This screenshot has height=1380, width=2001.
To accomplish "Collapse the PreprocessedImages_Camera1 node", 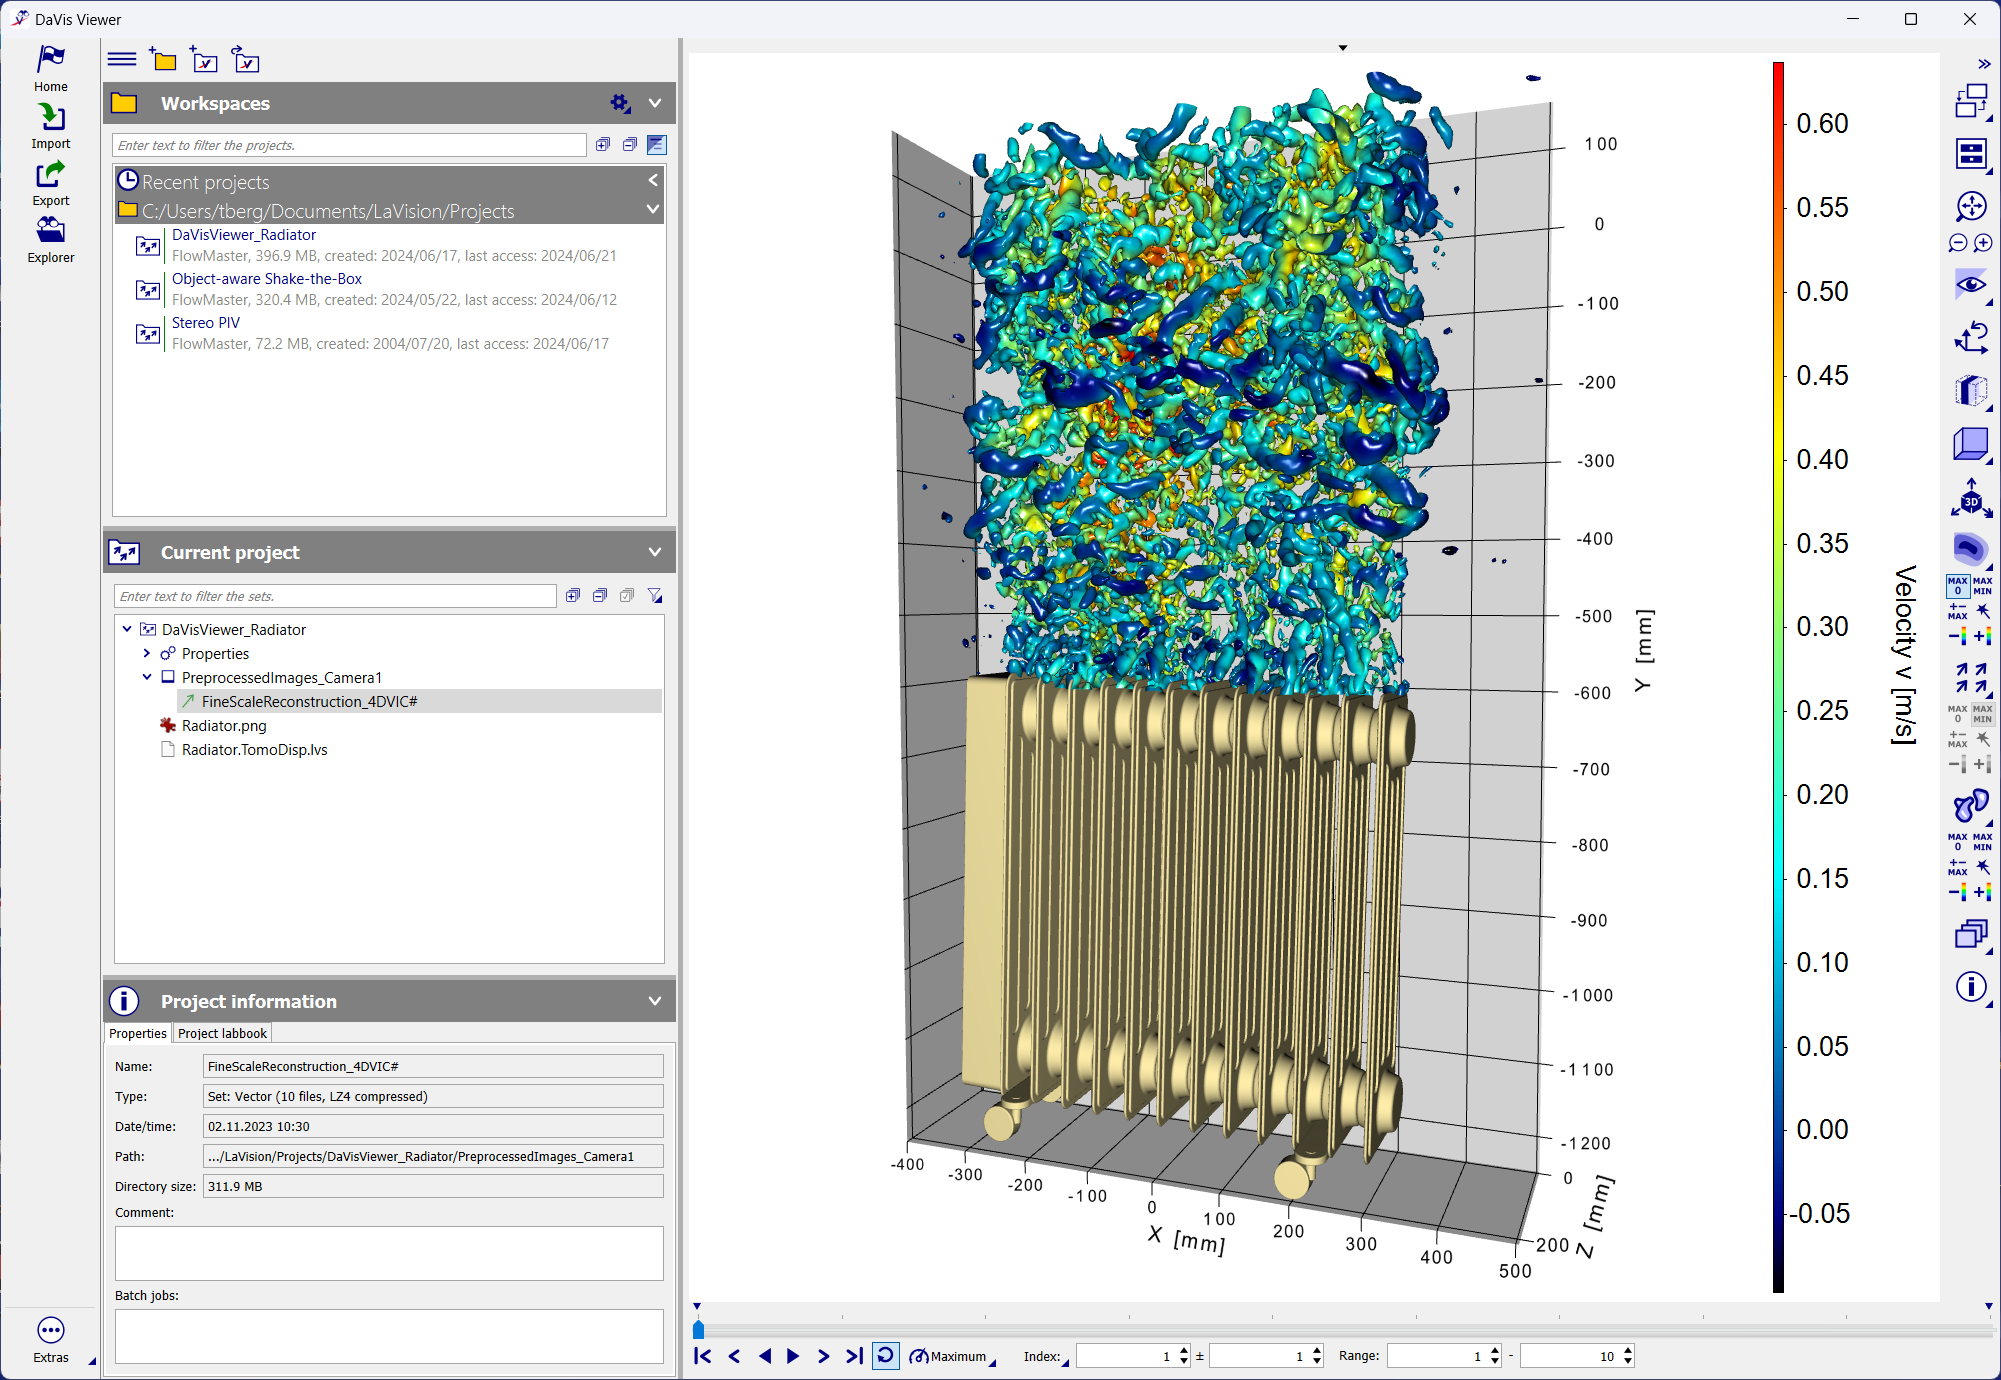I will point(147,677).
